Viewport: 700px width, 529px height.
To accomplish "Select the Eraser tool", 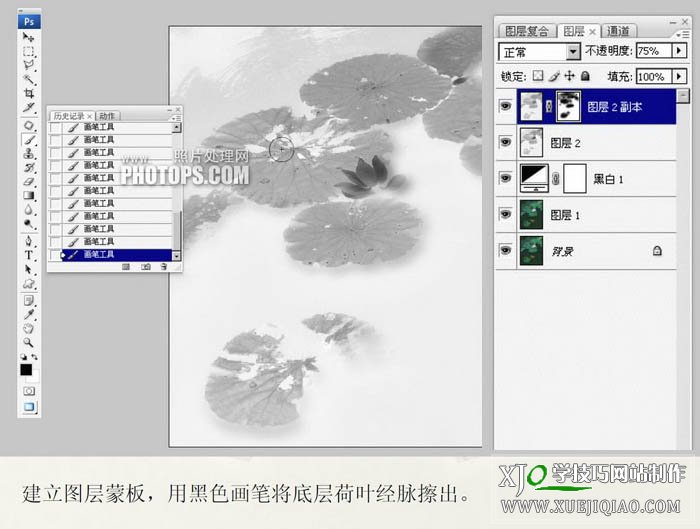I will point(29,181).
